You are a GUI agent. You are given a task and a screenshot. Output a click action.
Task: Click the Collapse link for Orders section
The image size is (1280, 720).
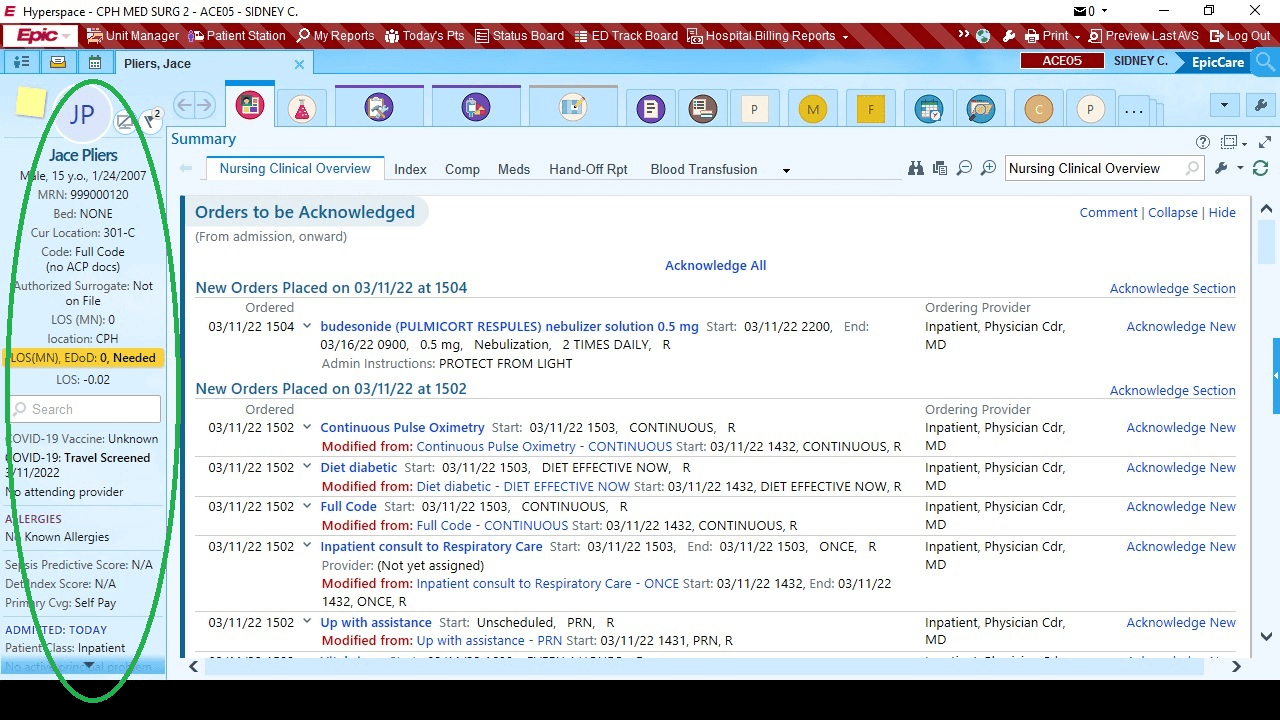coord(1172,212)
